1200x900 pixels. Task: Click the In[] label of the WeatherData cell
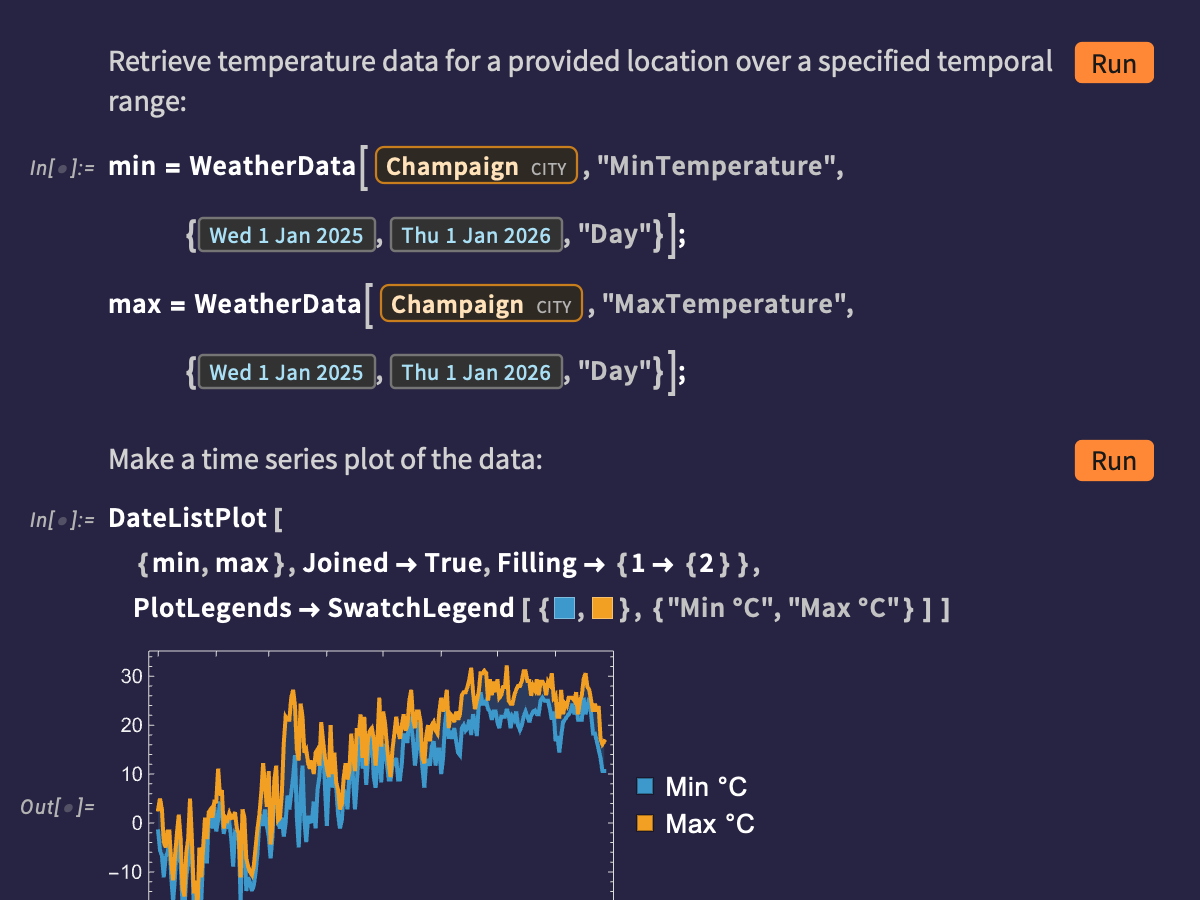61,168
